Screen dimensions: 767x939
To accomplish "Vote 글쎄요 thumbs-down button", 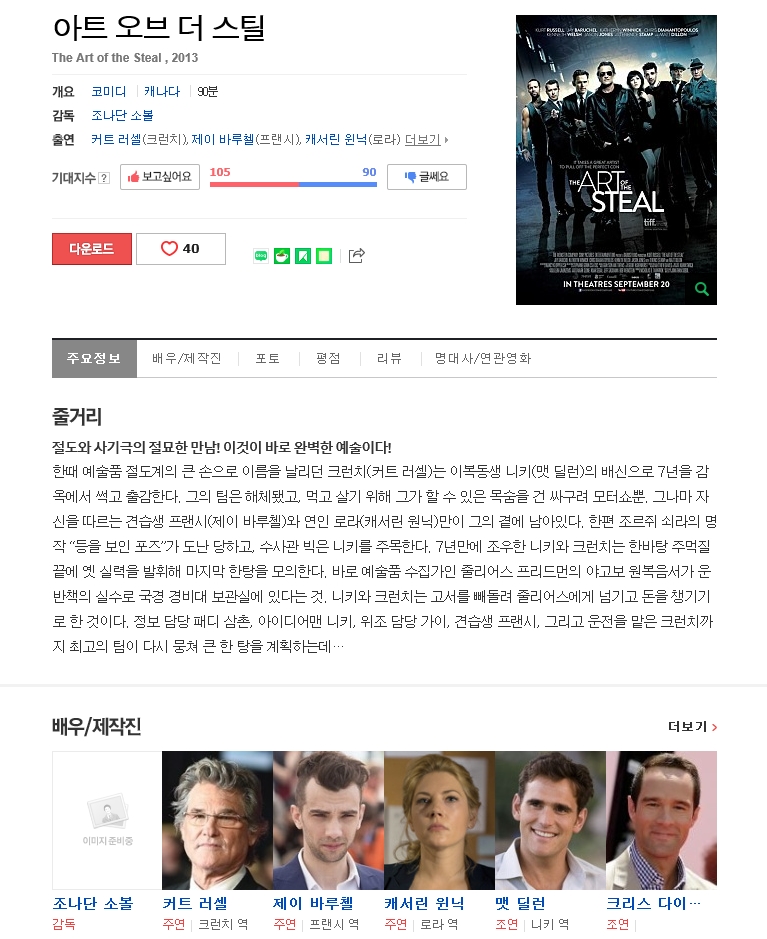I will pos(427,177).
